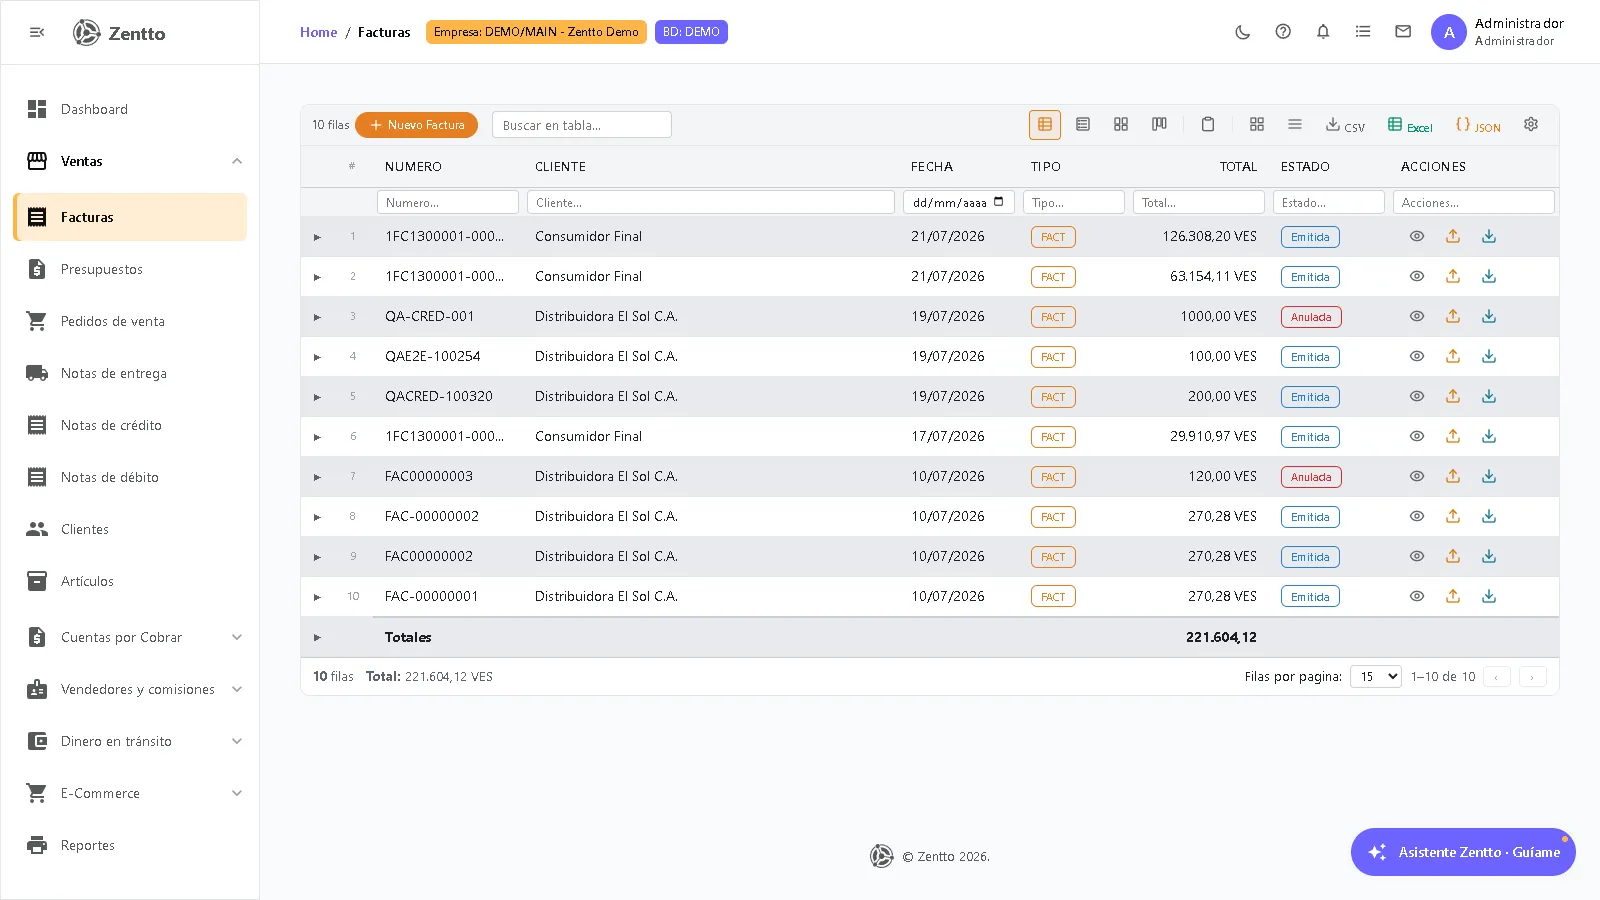Expand row 3 QA-CRED-001 details
The width and height of the screenshot is (1600, 900).
tap(317, 317)
